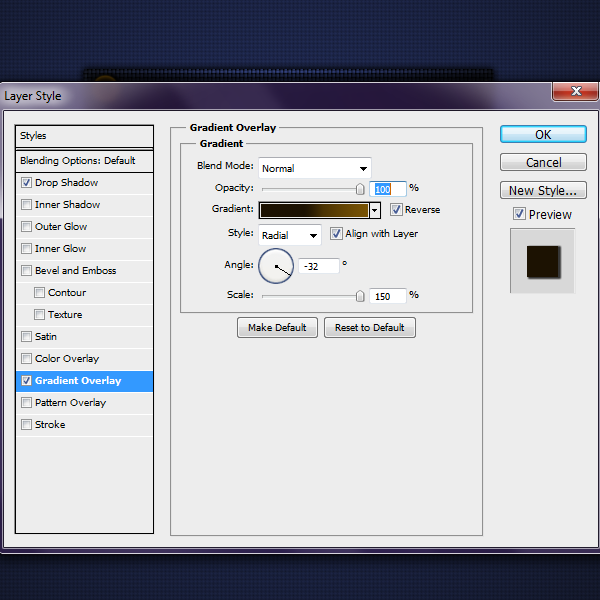Open the Blend Mode dropdown
This screenshot has width=600, height=600.
pos(315,168)
